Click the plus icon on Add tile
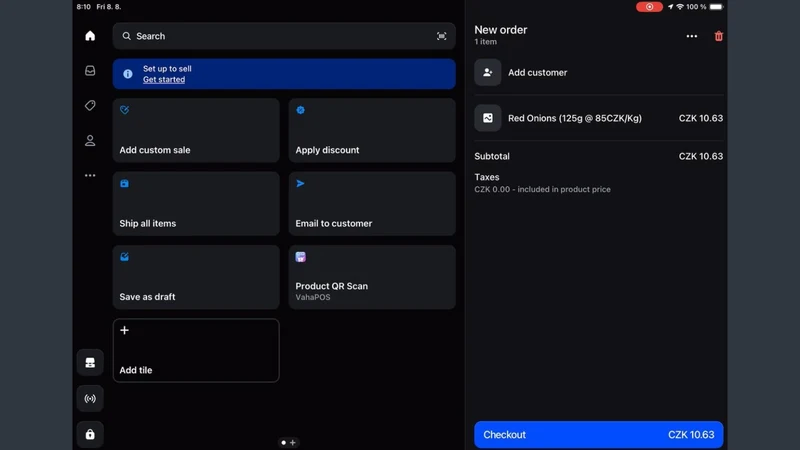Image resolution: width=800 pixels, height=450 pixels. pos(124,330)
